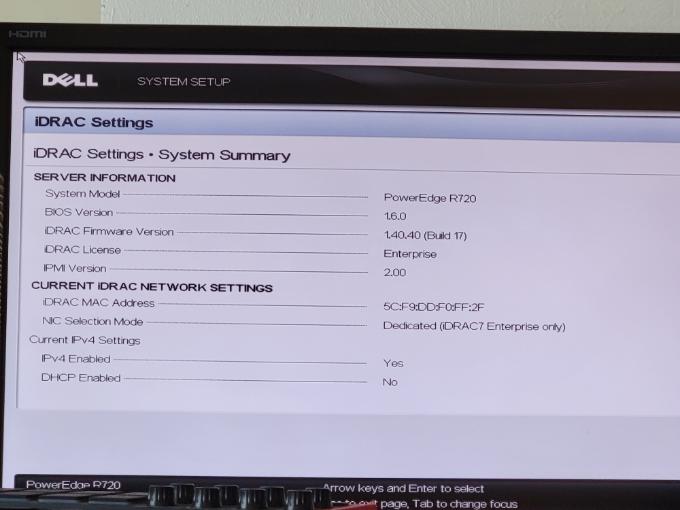Select the IPMI Version row label
The height and width of the screenshot is (510, 680).
tap(75, 268)
